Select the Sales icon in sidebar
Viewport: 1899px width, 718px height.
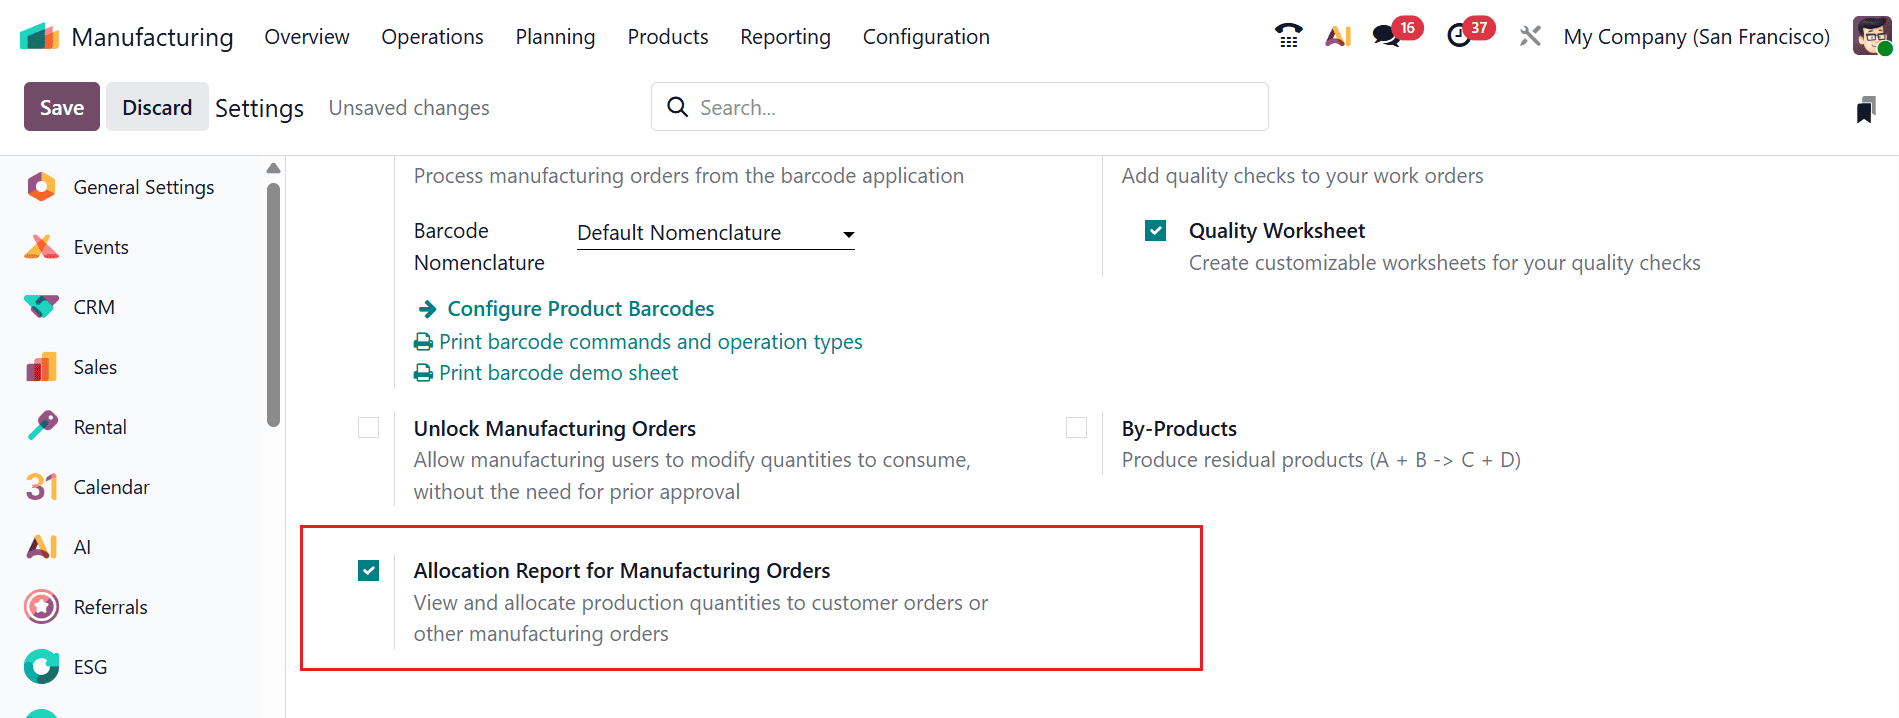(x=41, y=367)
